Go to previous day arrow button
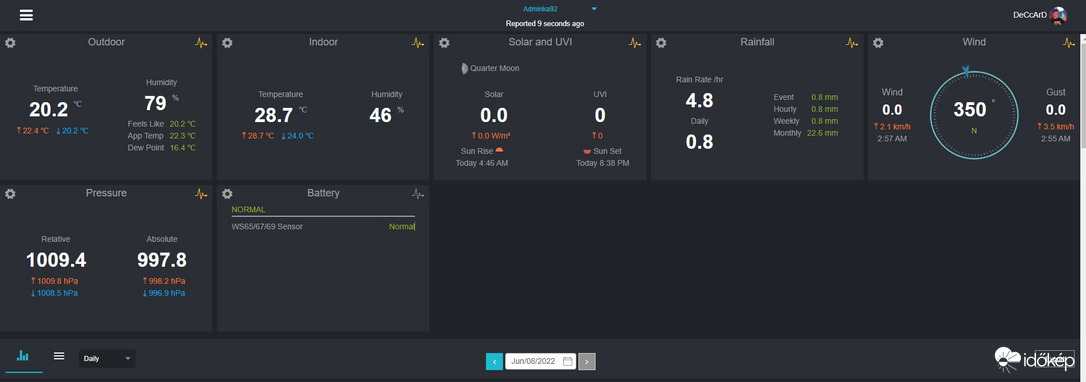The height and width of the screenshot is (382, 1086). point(495,361)
